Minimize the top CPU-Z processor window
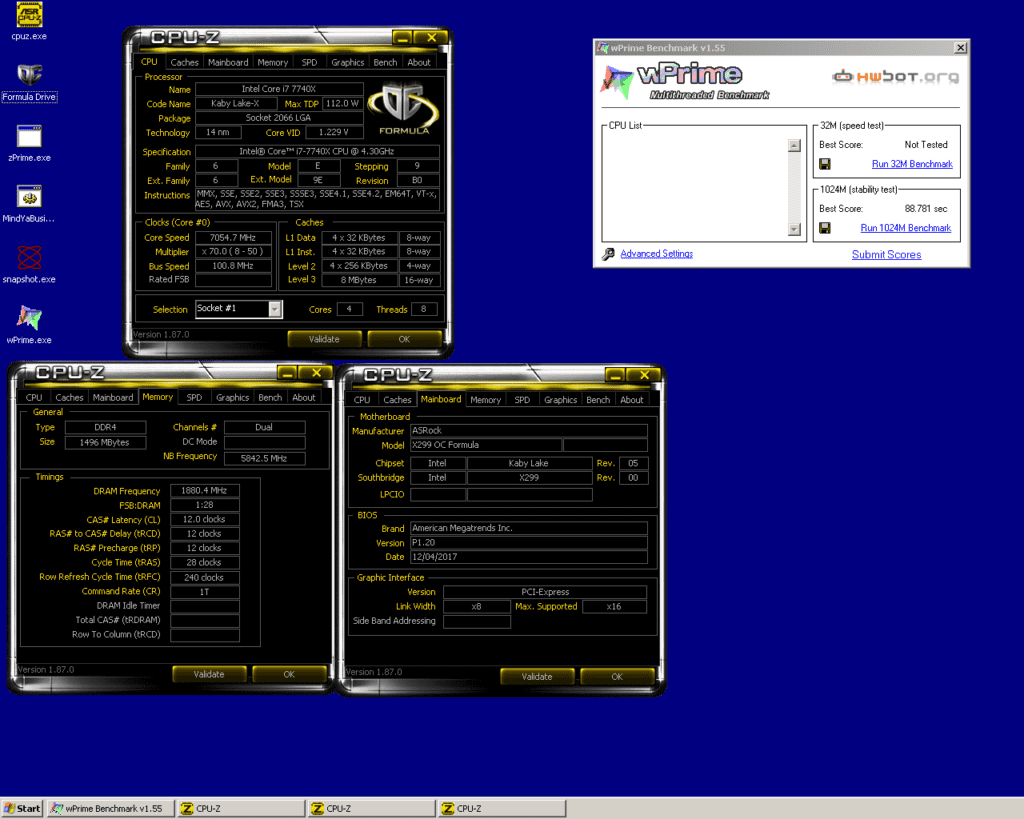1024x819 pixels. 402,38
